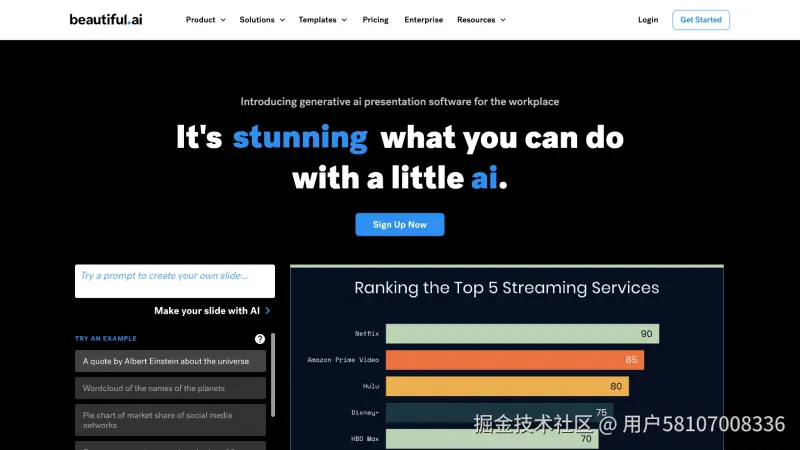Open the help question mark icon
The height and width of the screenshot is (450, 800).
pos(260,339)
